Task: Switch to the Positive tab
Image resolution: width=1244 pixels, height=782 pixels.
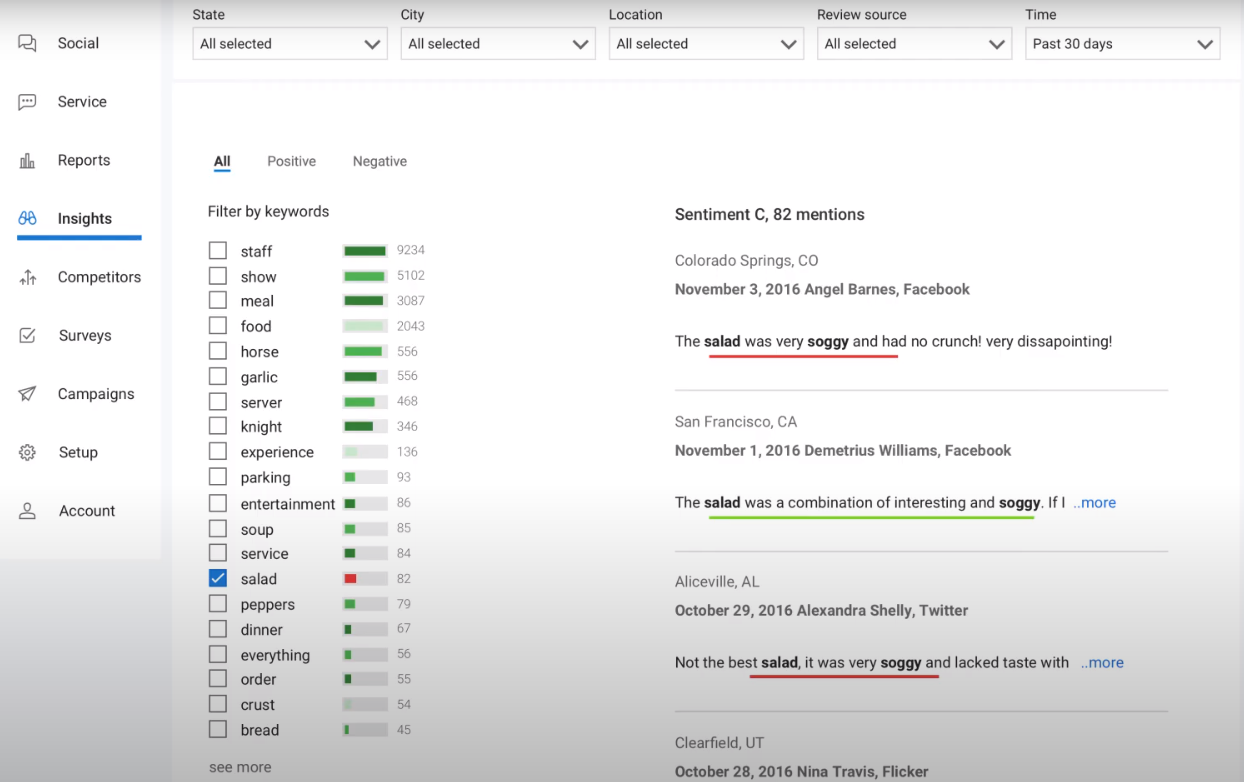Action: [291, 161]
